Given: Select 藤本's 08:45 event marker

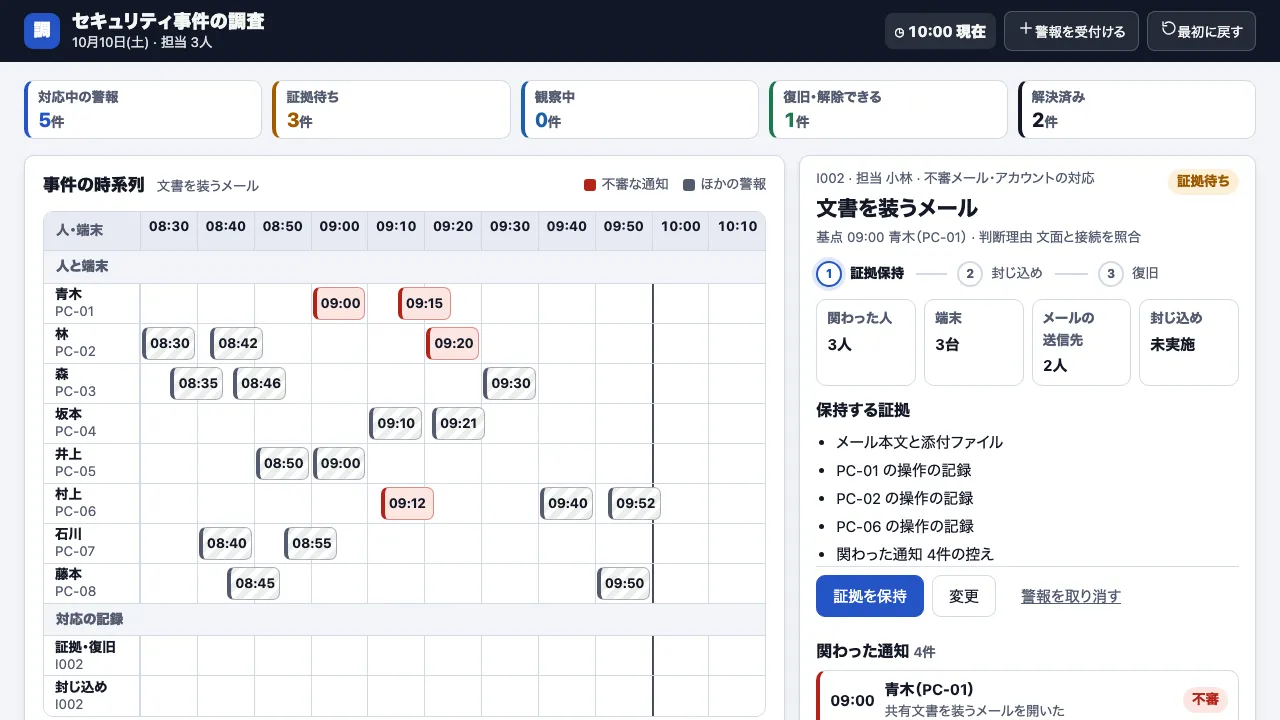Looking at the screenshot, I should pos(254,583).
